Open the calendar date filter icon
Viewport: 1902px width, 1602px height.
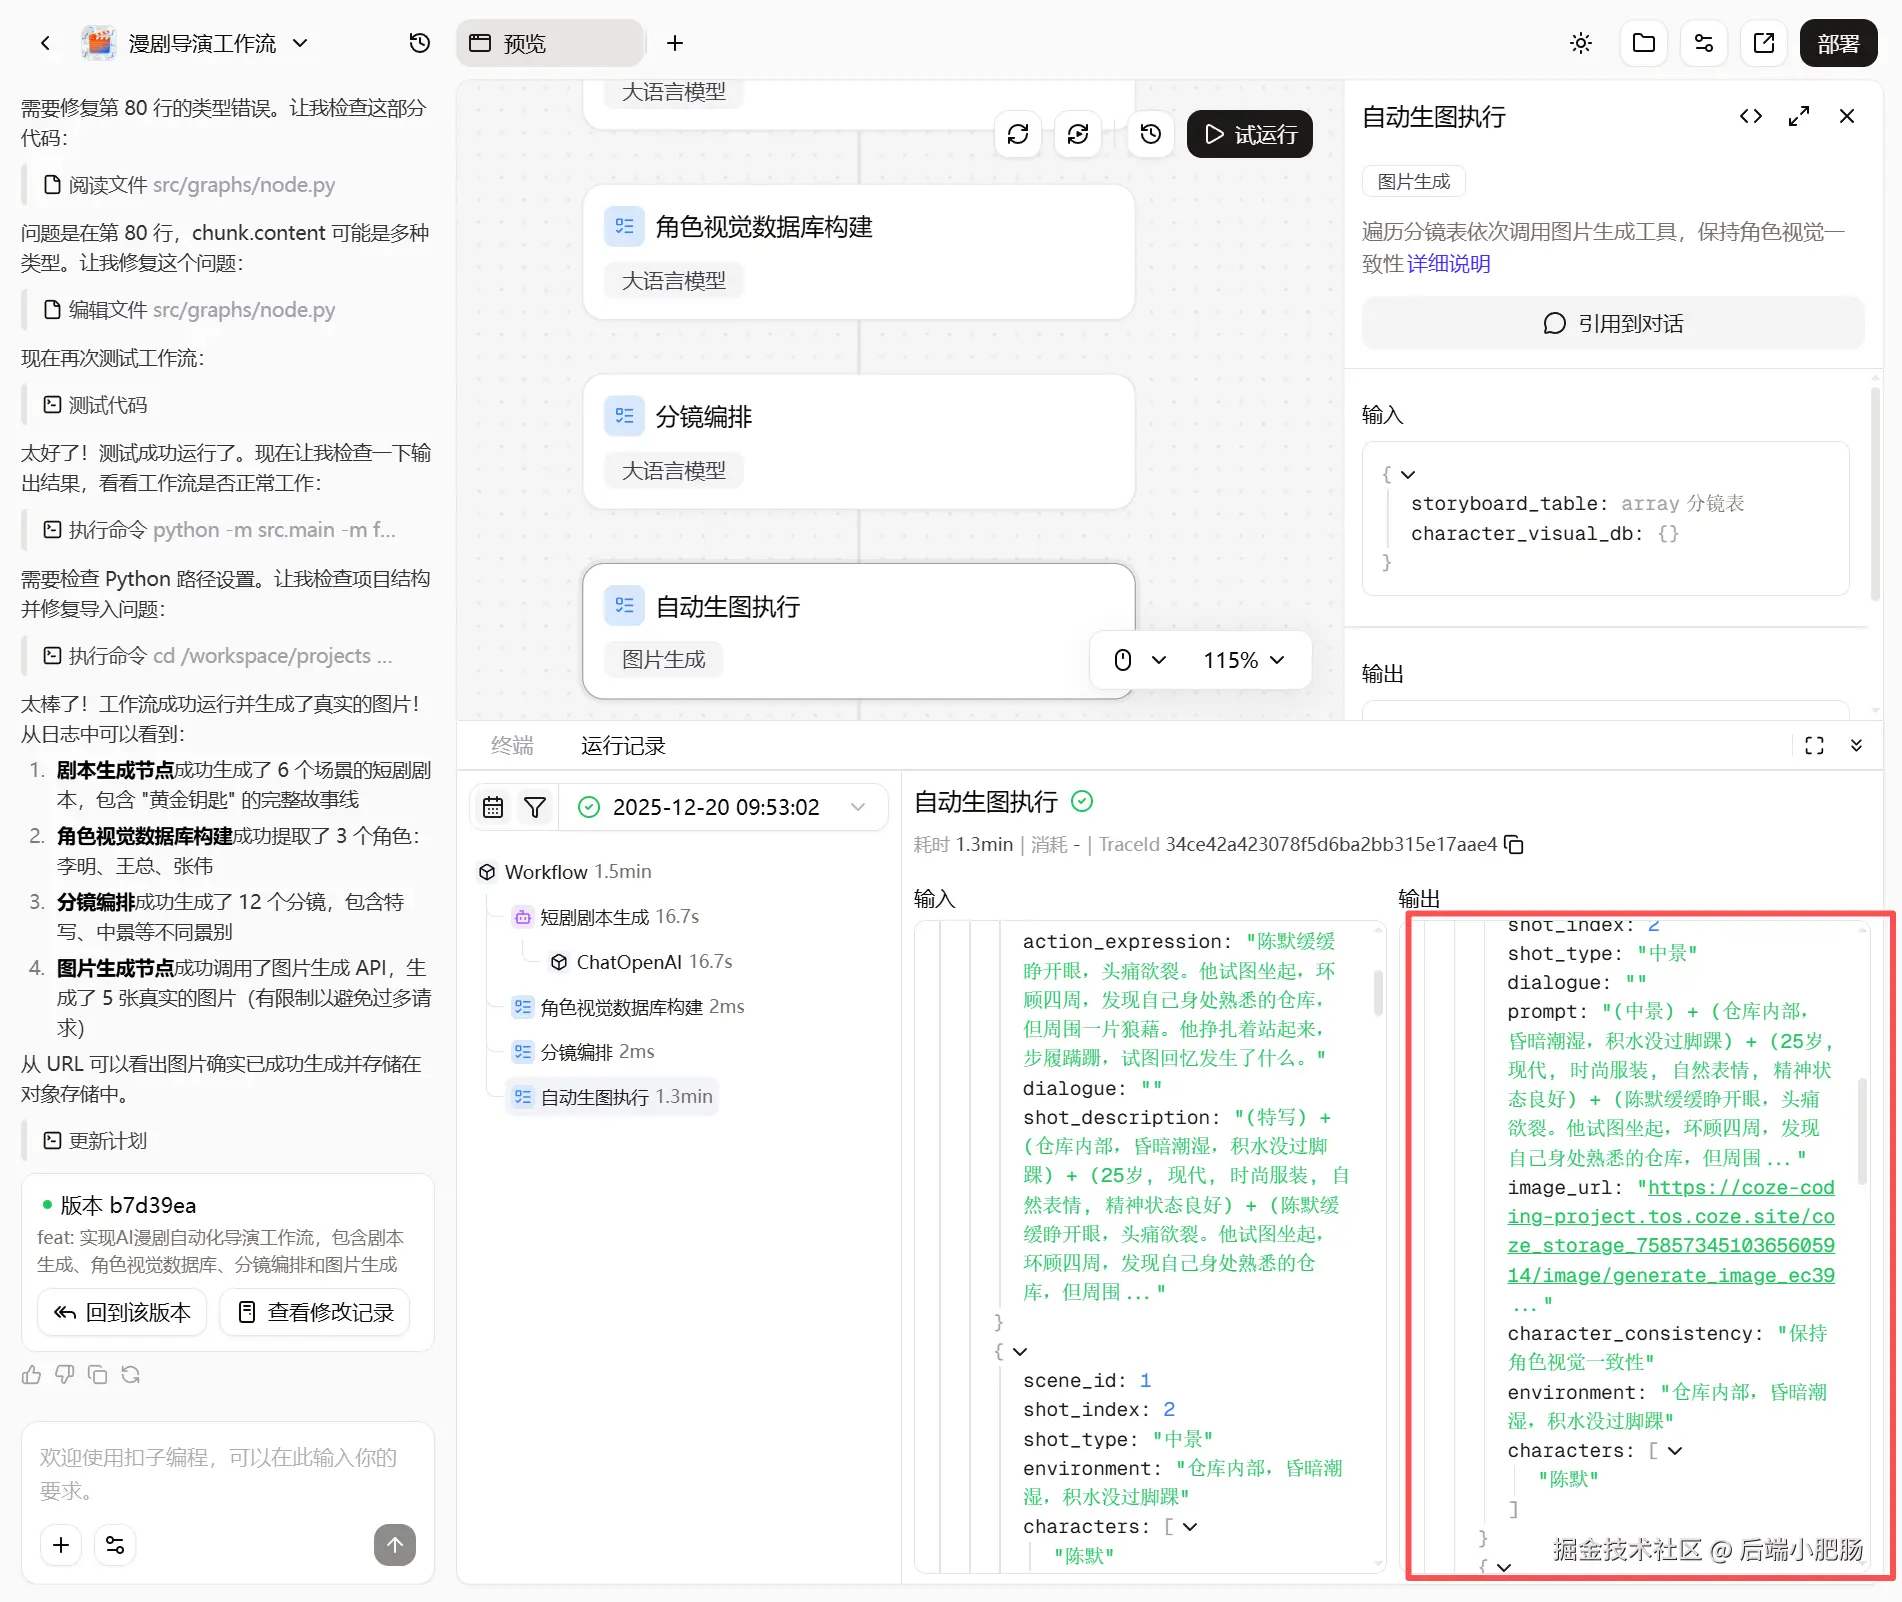click(493, 807)
